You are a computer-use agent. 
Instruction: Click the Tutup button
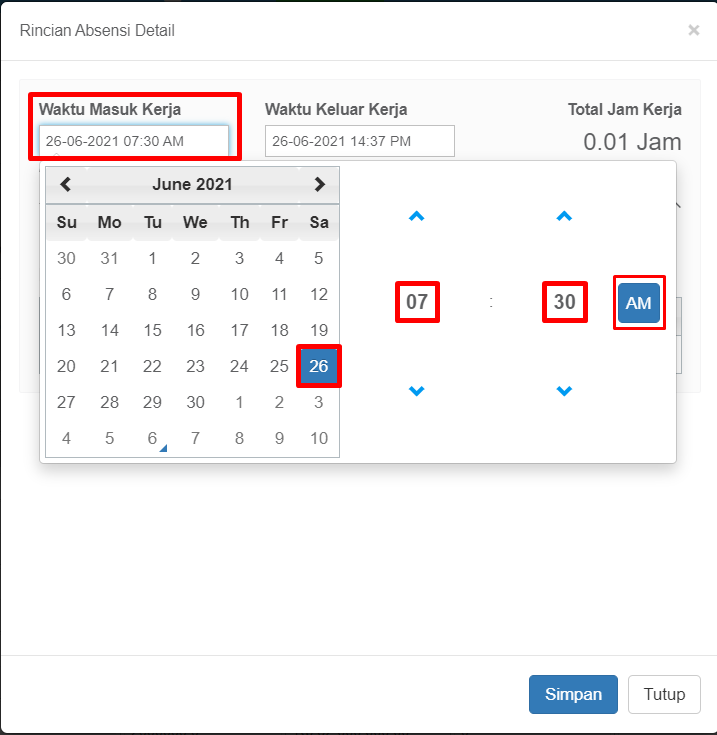664,694
